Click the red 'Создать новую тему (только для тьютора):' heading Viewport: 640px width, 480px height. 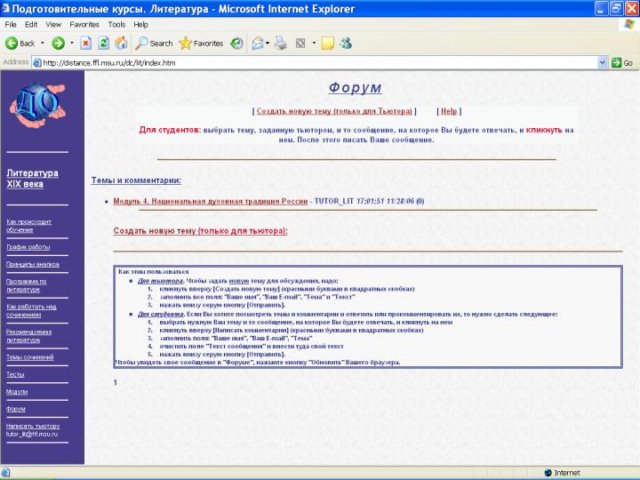coord(200,231)
